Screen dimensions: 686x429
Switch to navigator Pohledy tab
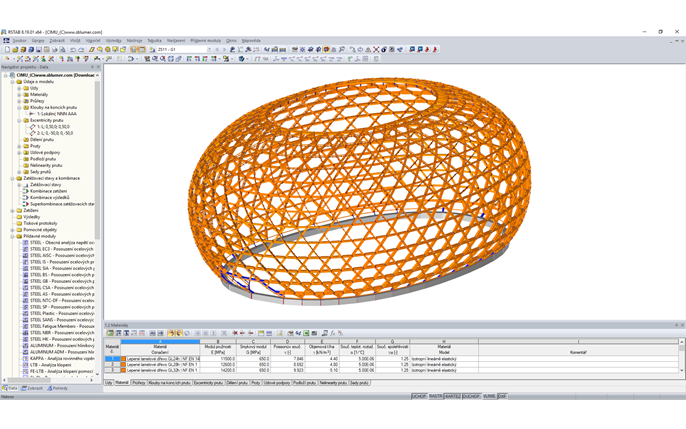click(x=57, y=388)
